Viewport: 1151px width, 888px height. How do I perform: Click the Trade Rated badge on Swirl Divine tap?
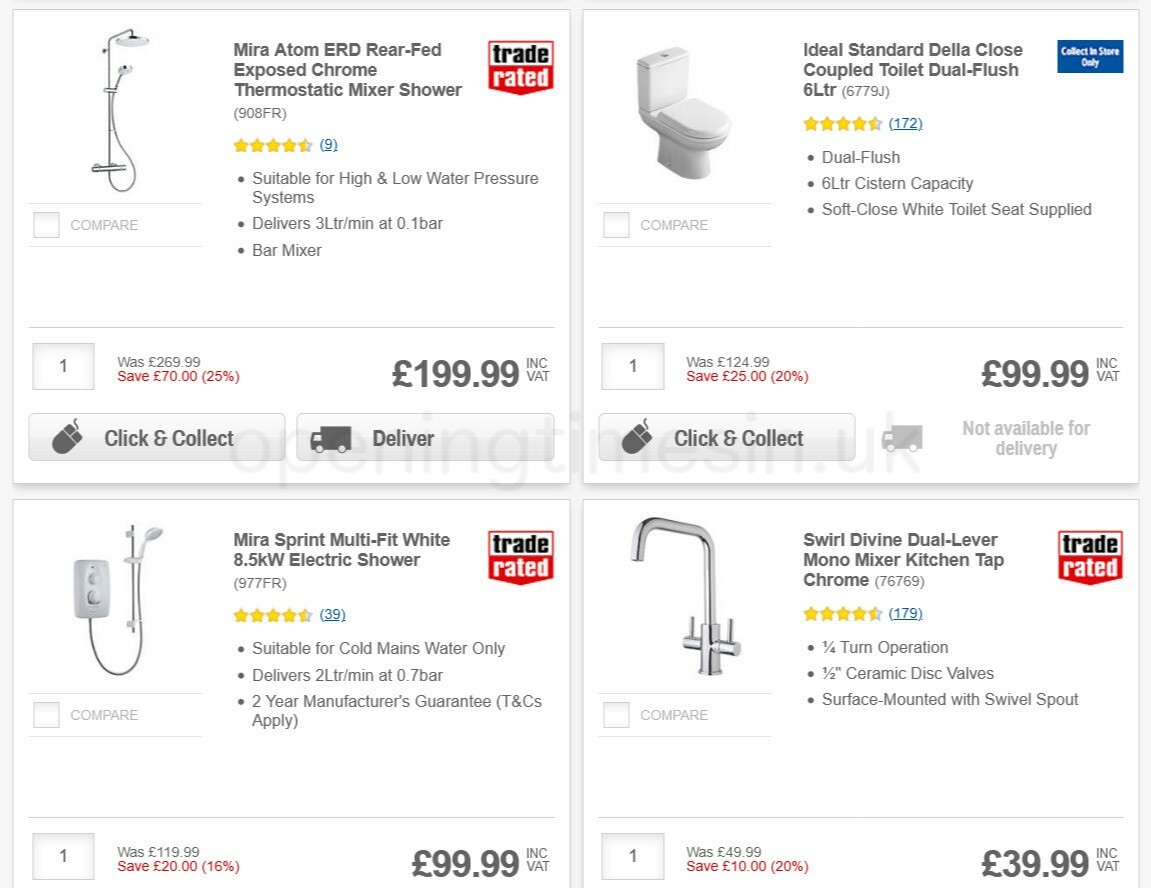coord(1089,556)
